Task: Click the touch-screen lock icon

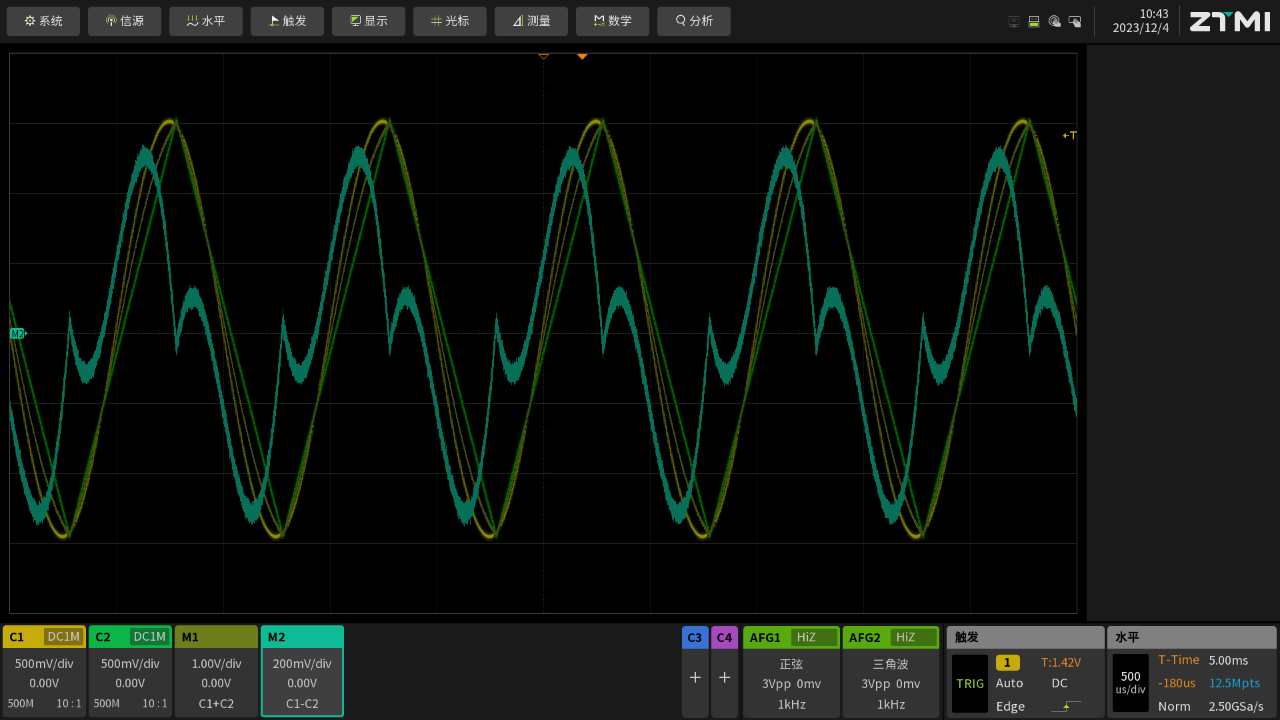Action: click(1075, 21)
